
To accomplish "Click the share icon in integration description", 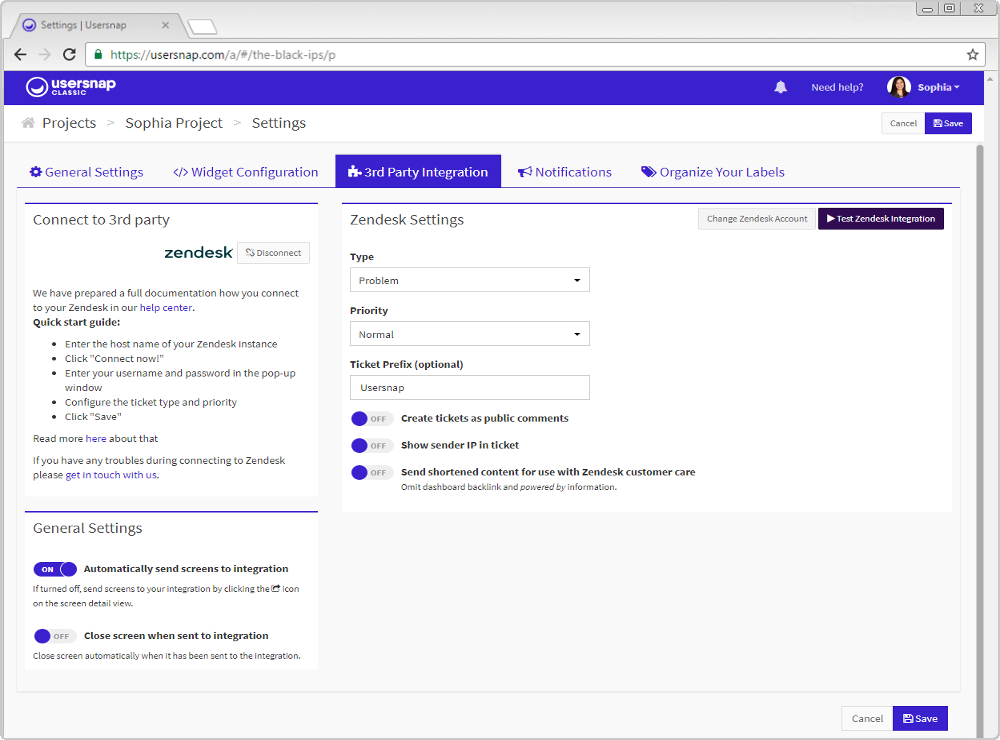I will [276, 588].
